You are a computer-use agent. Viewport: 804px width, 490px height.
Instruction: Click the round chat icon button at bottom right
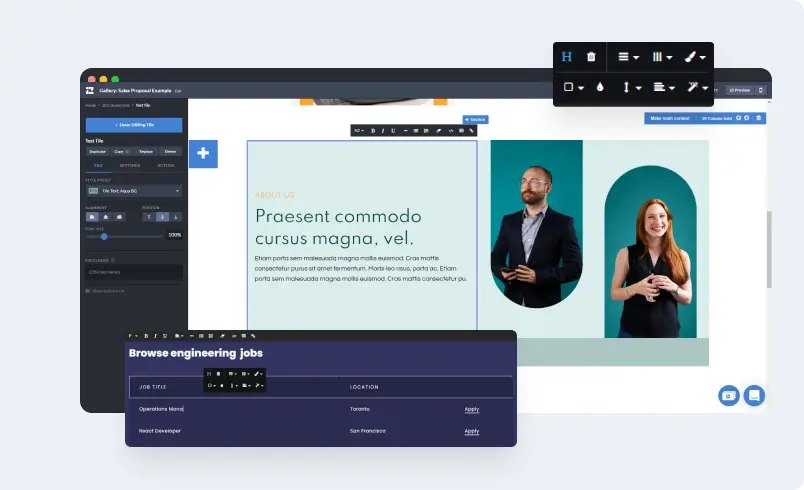pyautogui.click(x=754, y=396)
